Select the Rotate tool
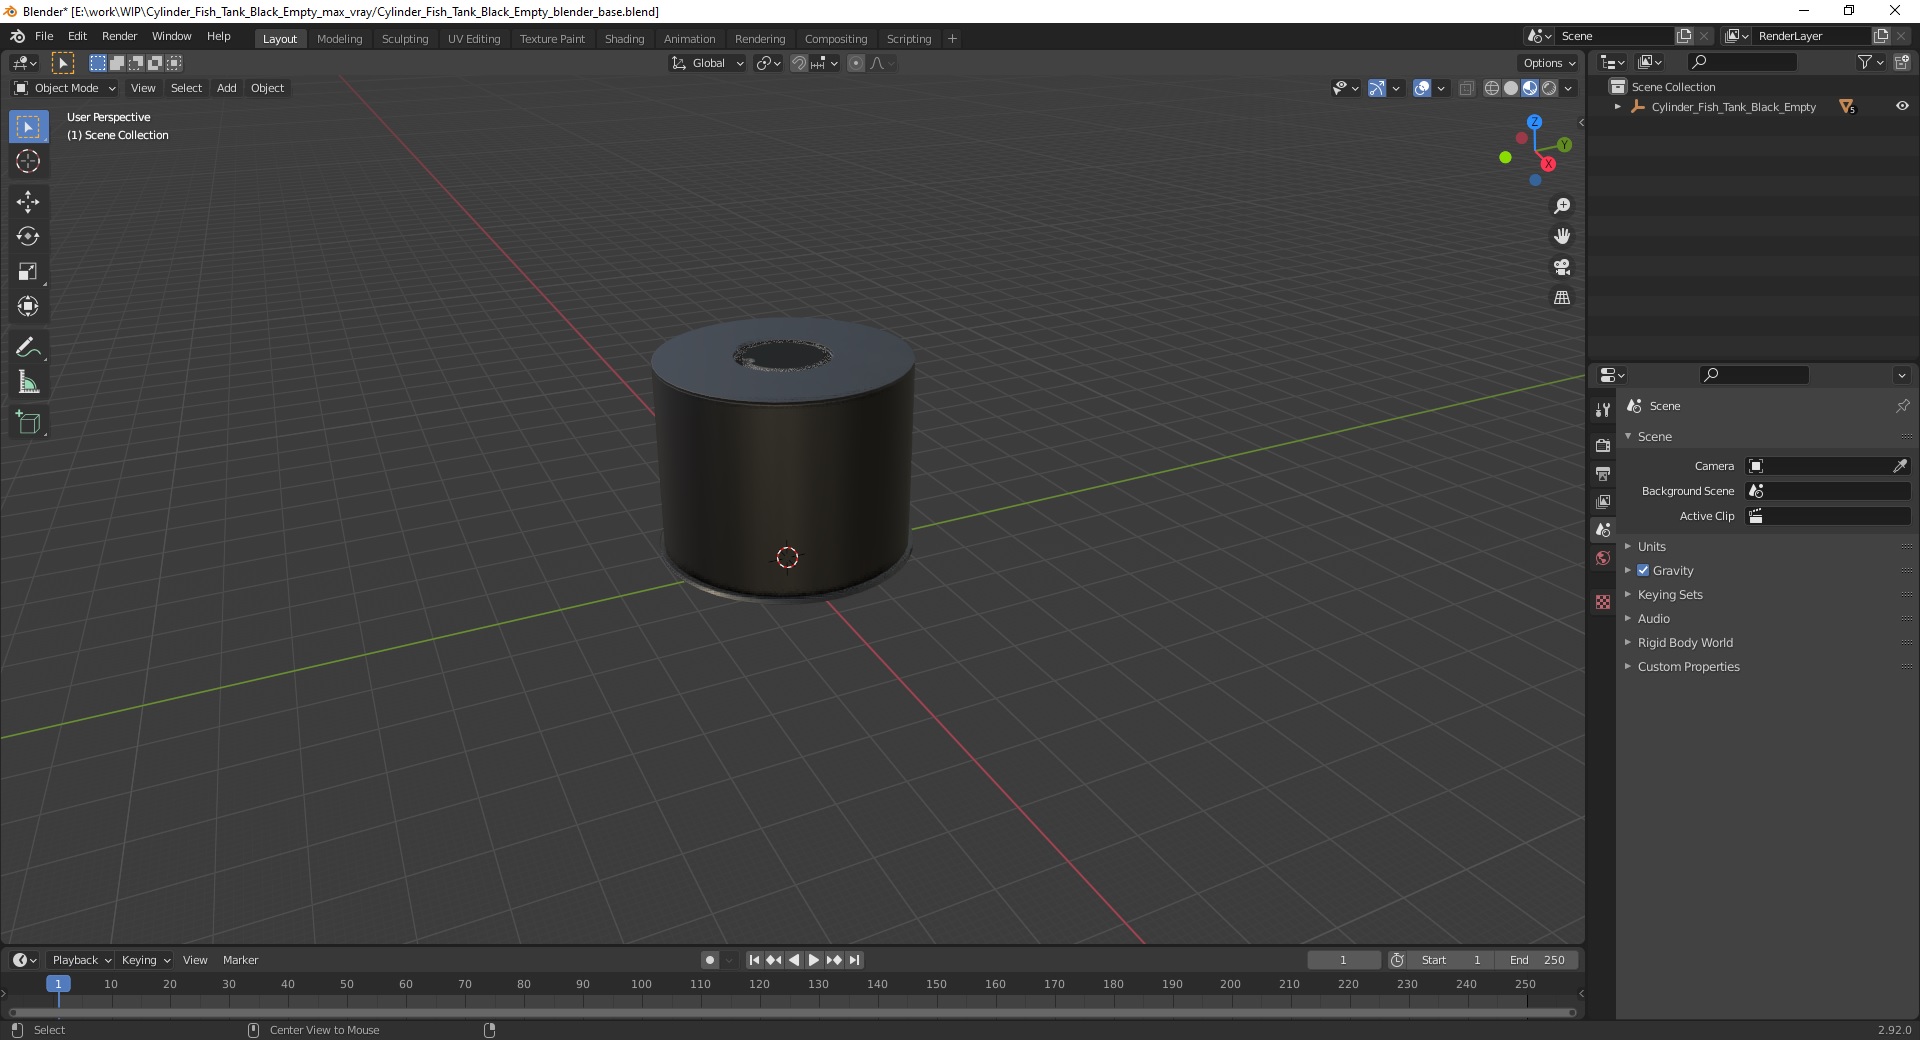This screenshot has width=1920, height=1040. pyautogui.click(x=28, y=237)
